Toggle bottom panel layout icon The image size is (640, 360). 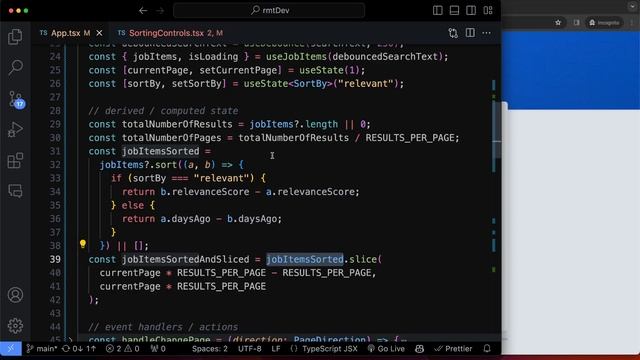click(454, 11)
